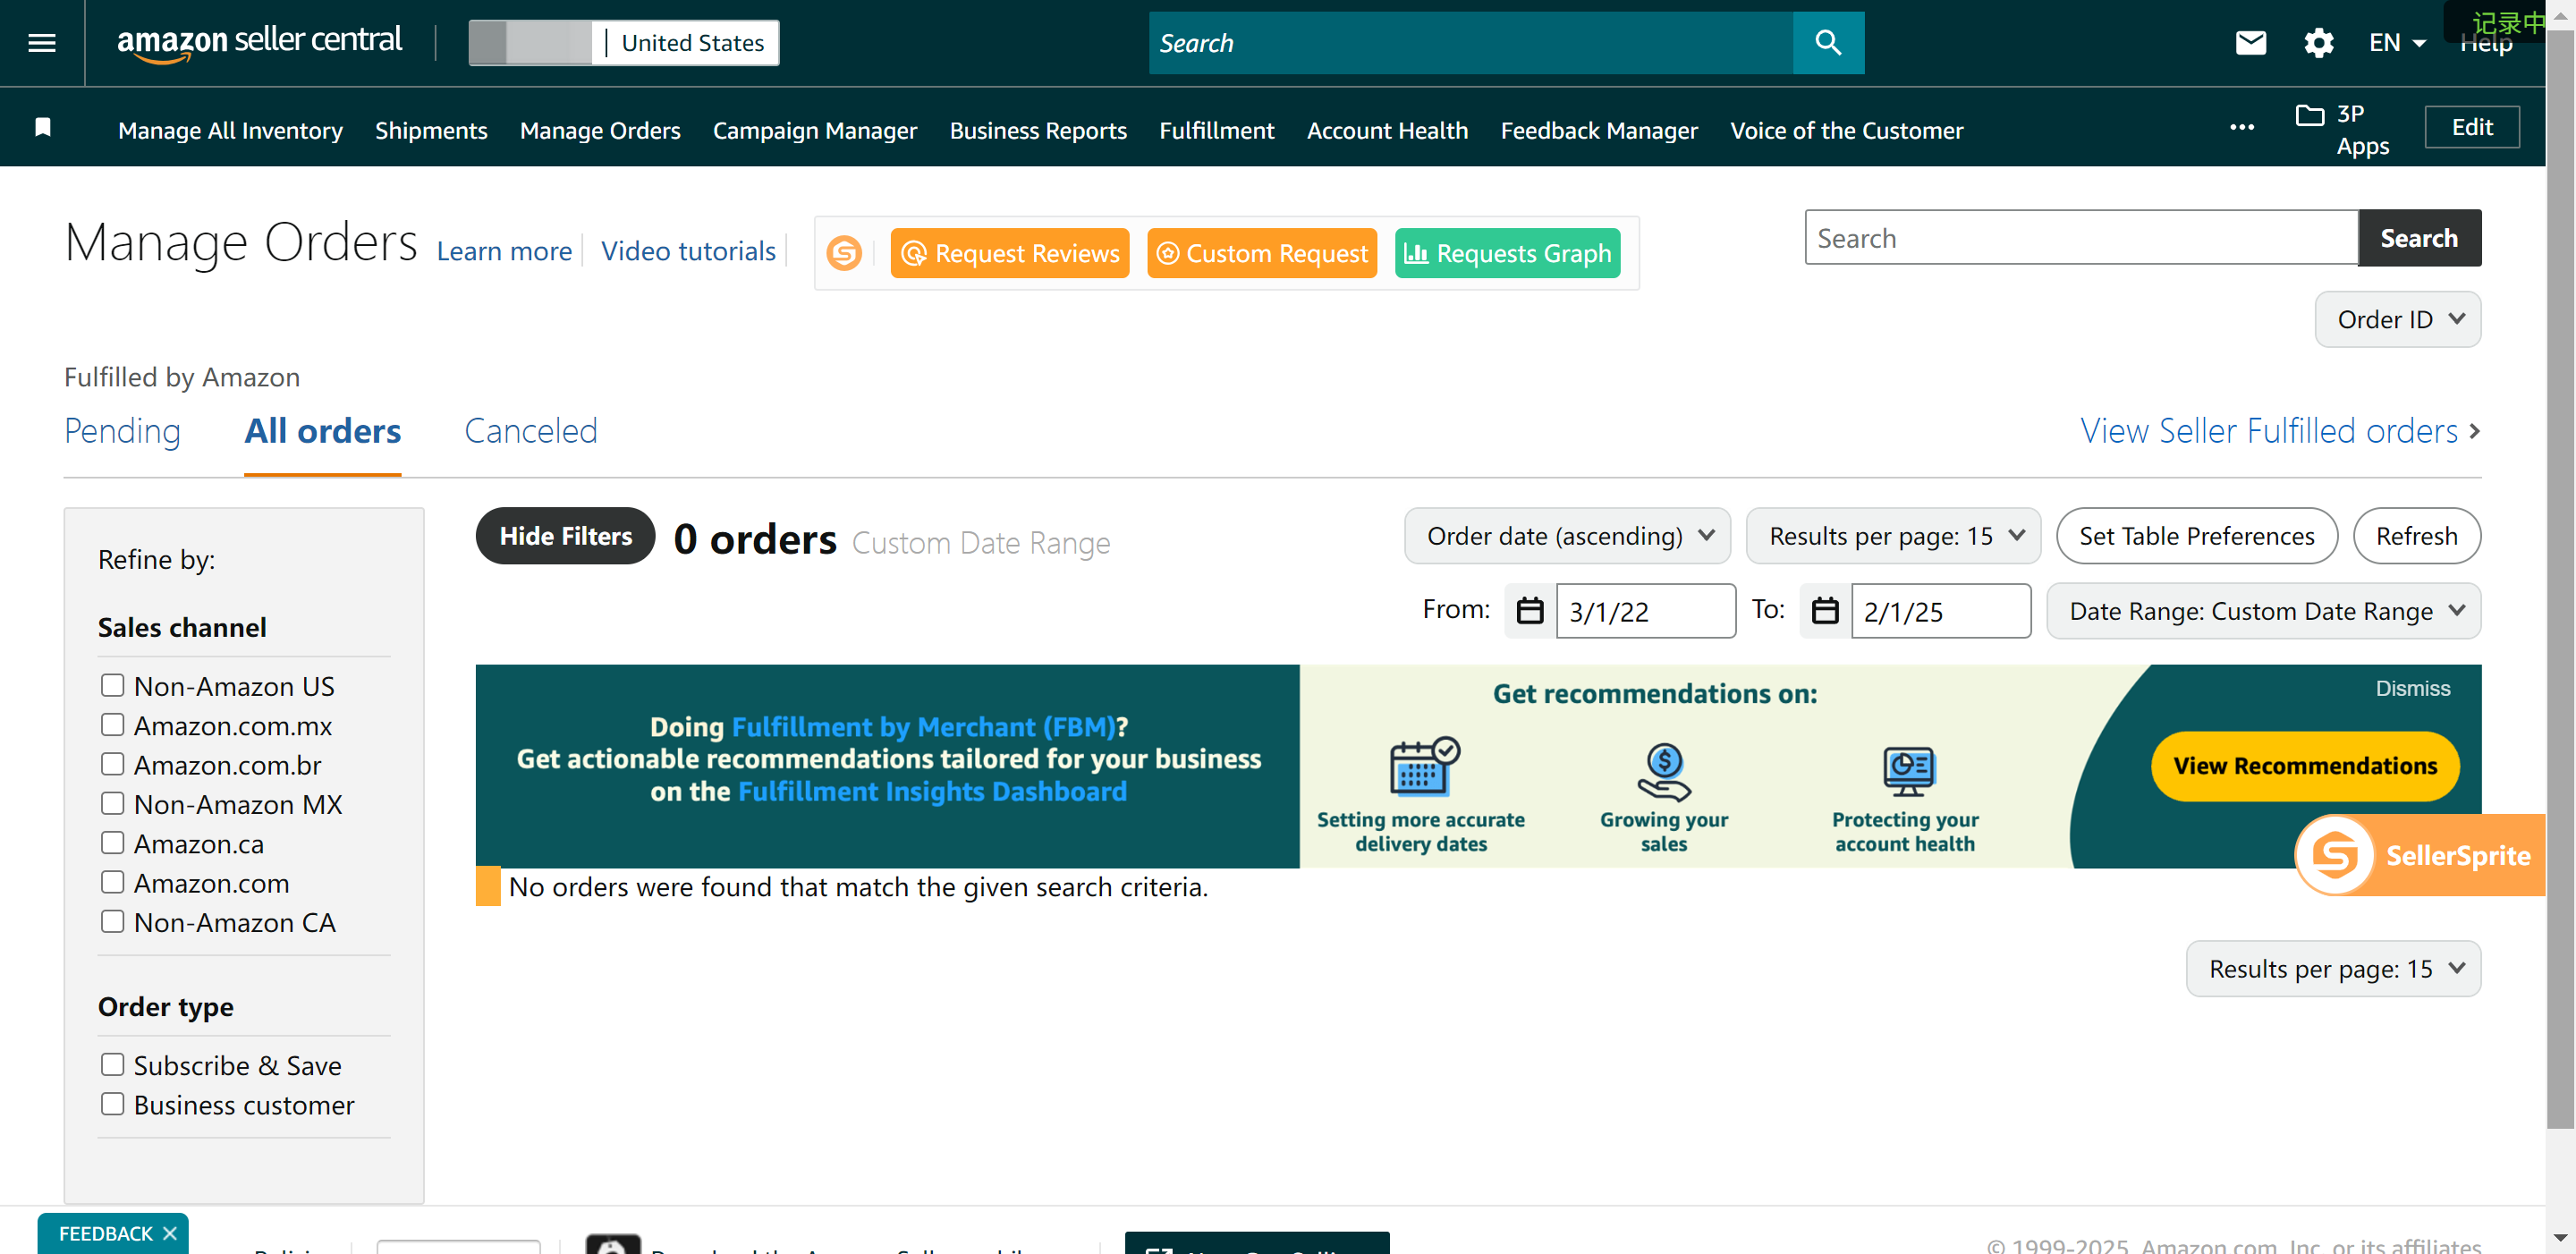Open top Results per page dropdown

click(x=1893, y=536)
